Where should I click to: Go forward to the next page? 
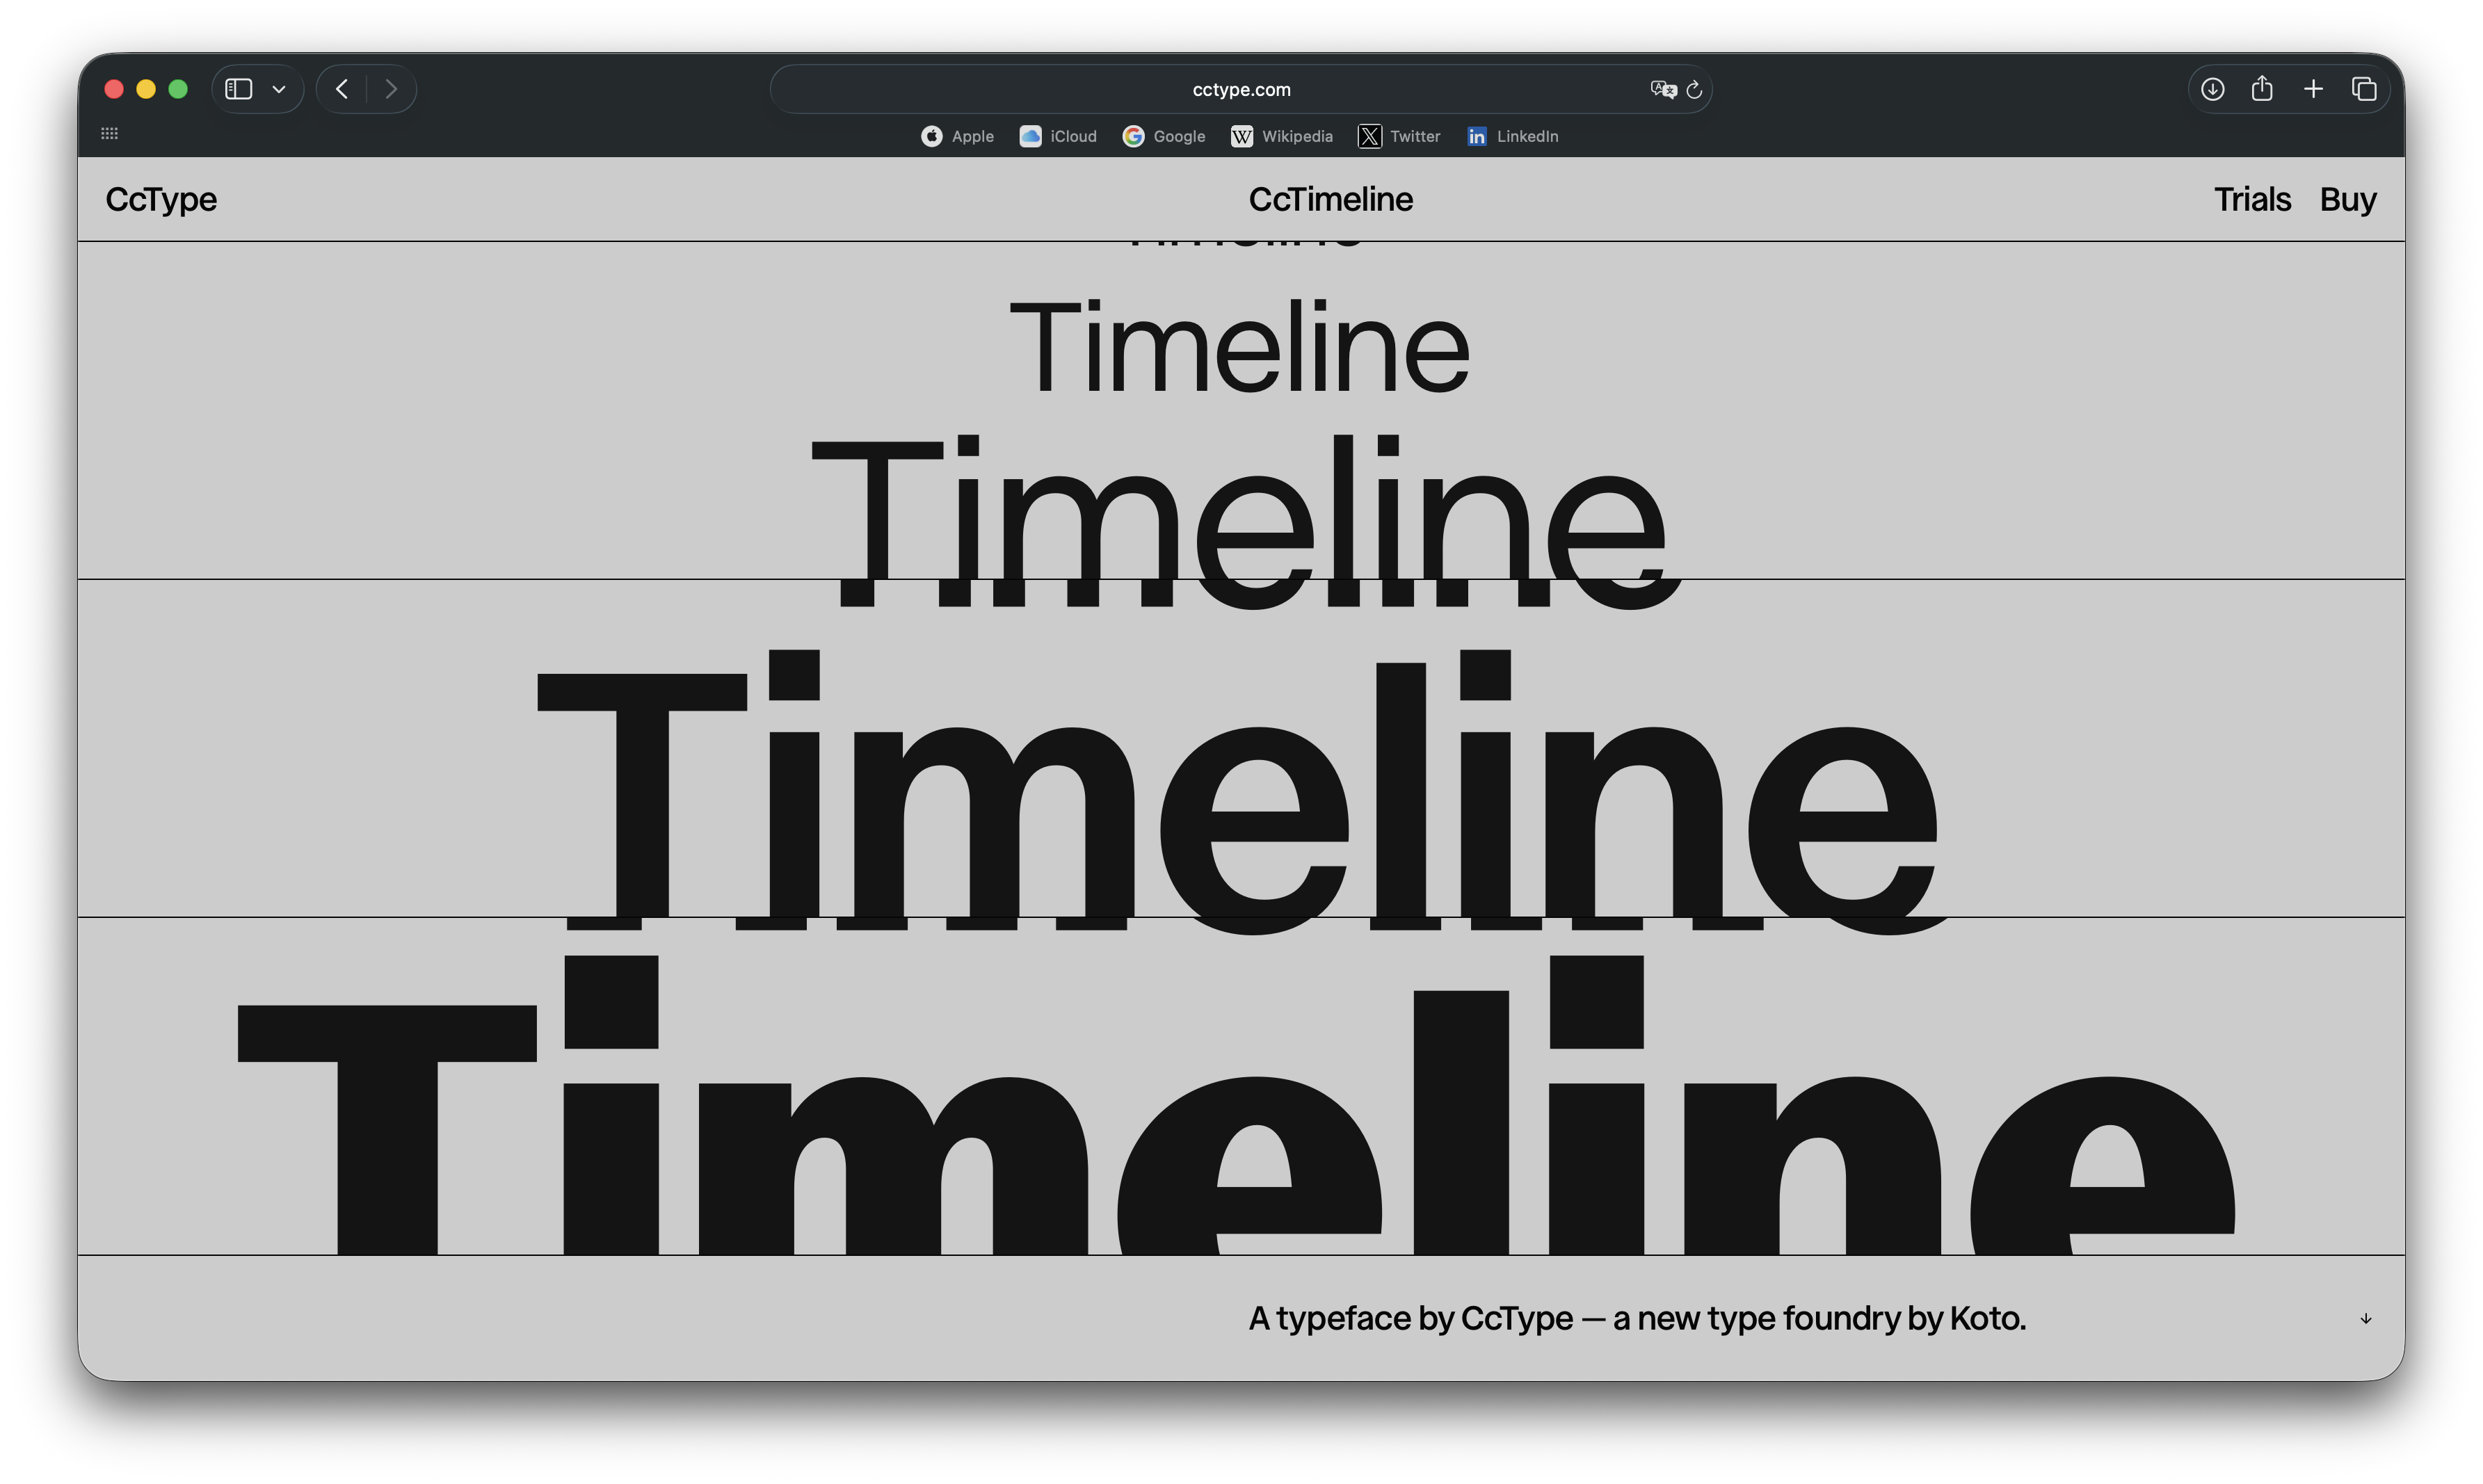point(391,89)
